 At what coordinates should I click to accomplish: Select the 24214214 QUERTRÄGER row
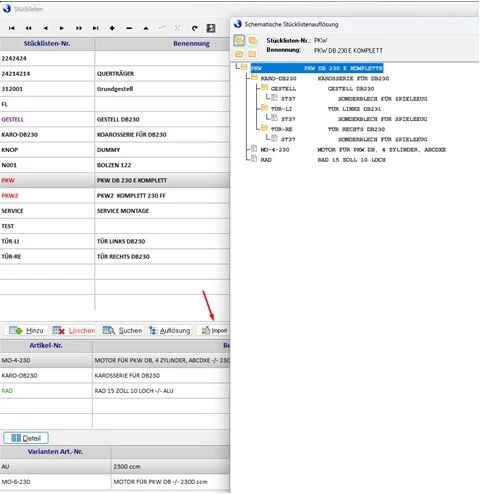(x=115, y=74)
